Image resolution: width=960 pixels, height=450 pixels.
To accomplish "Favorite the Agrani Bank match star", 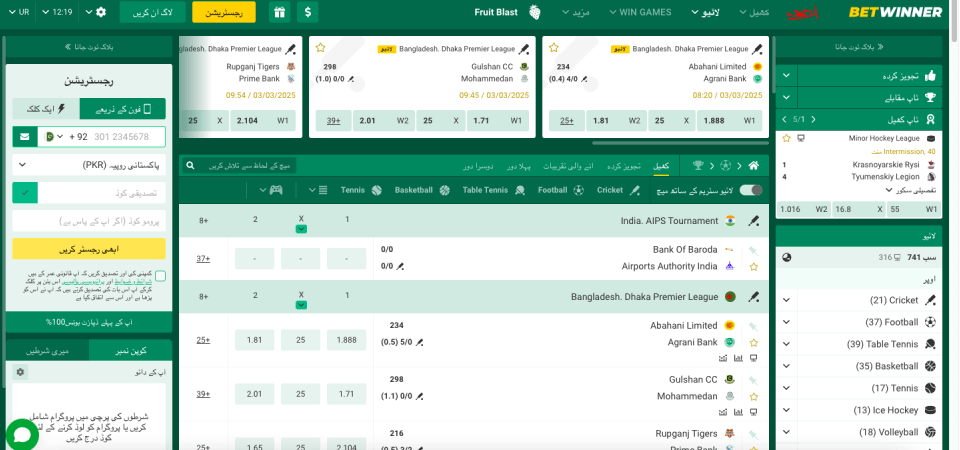I will coord(754,343).
